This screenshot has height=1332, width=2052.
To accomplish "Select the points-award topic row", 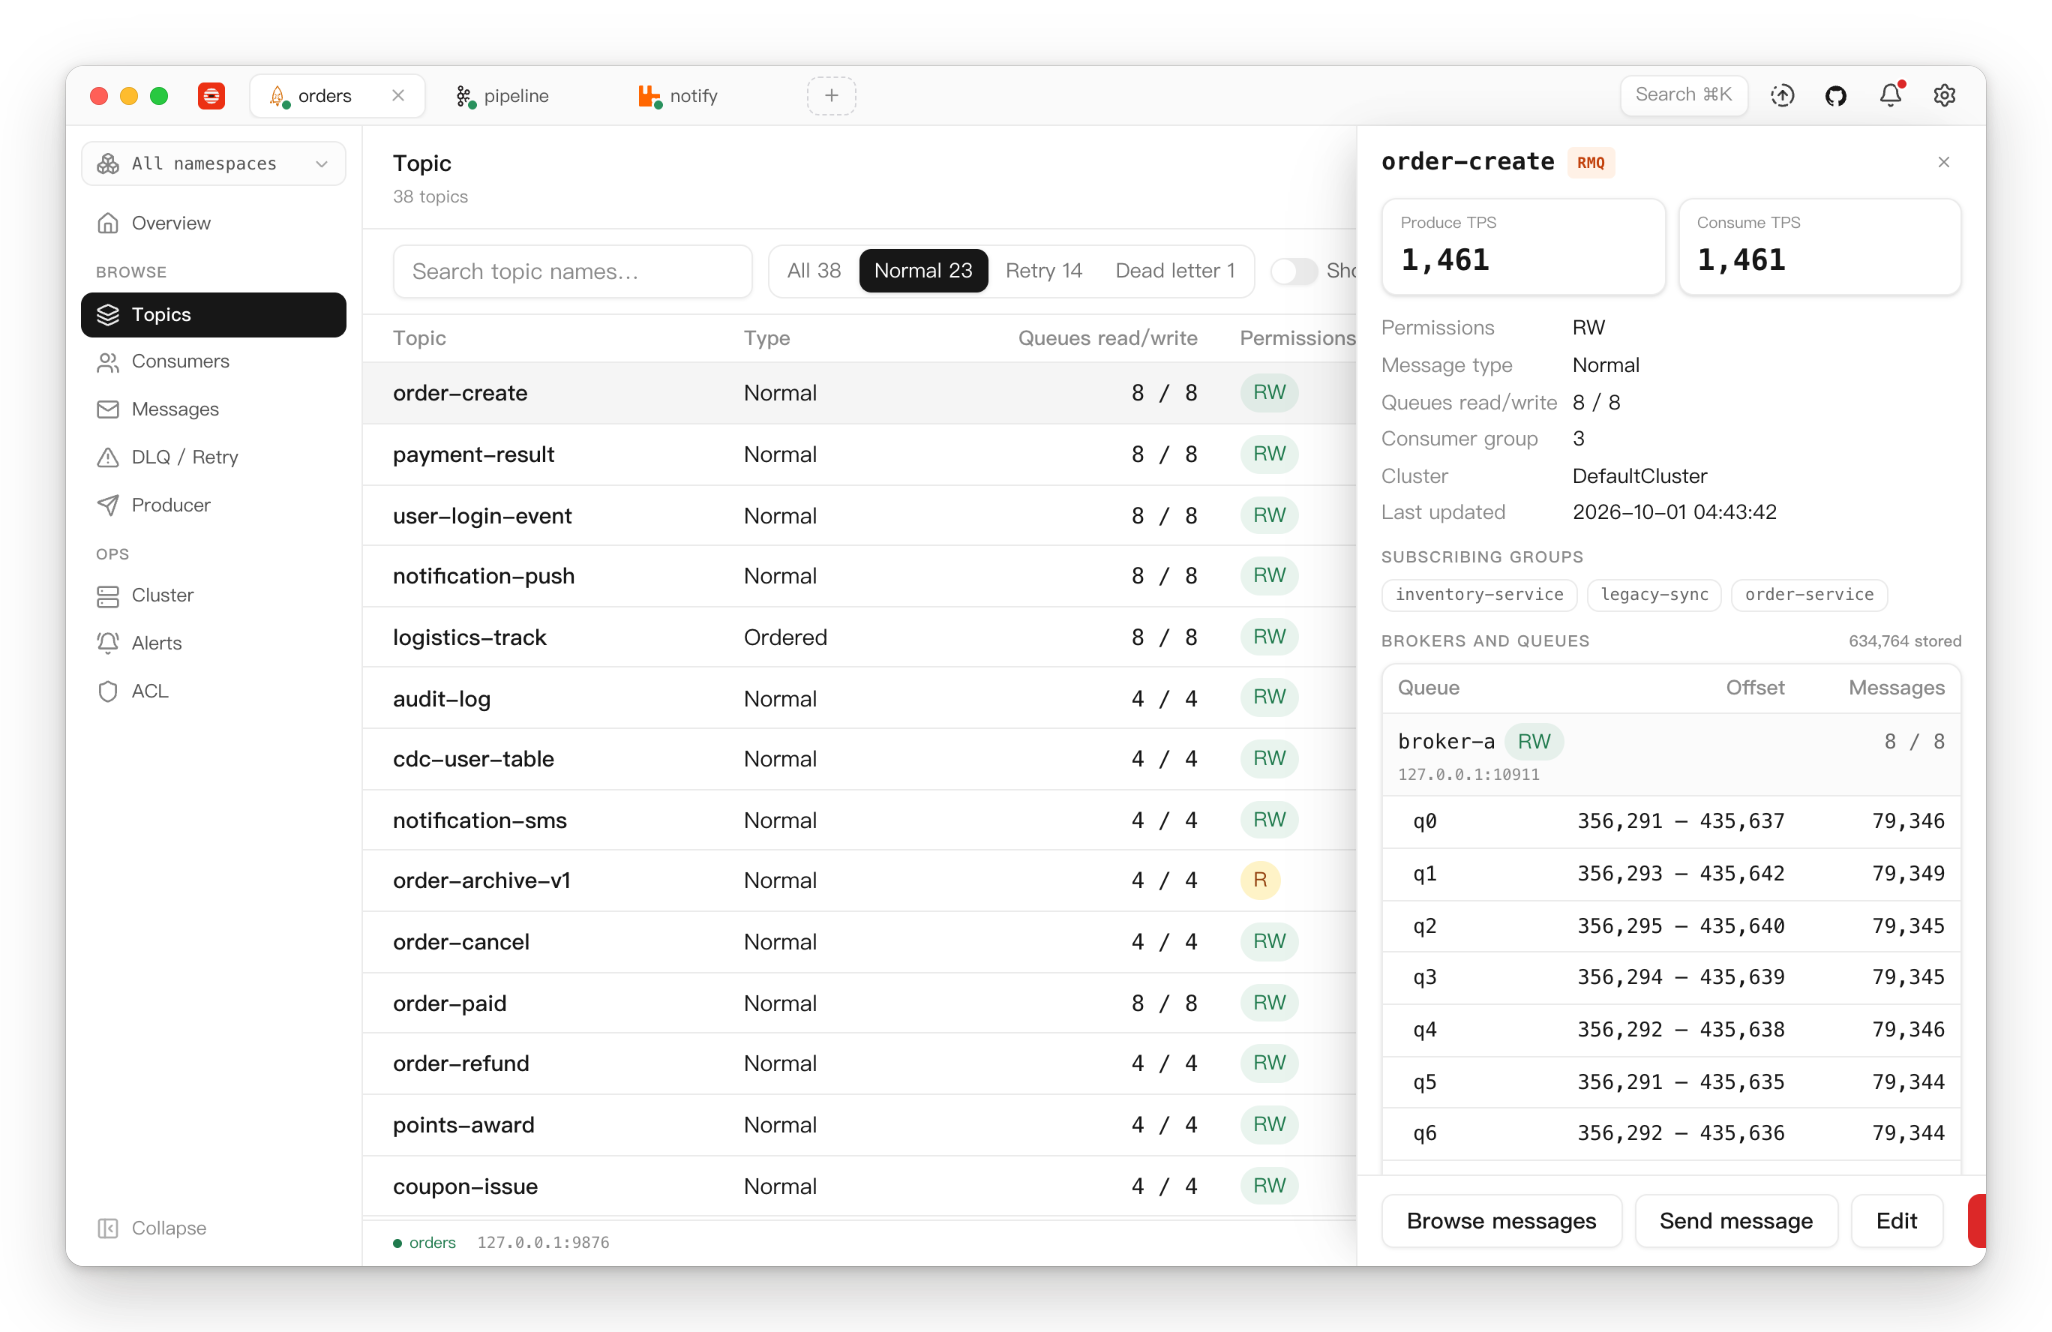I will coord(860,1125).
